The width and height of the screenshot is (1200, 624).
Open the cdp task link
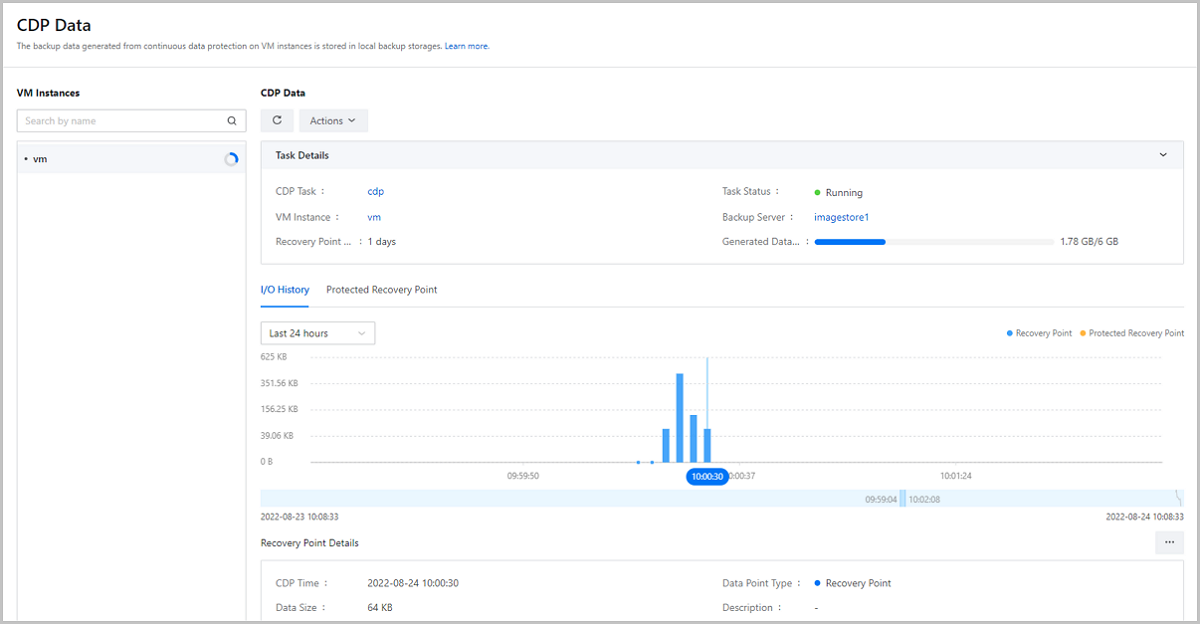coord(375,192)
